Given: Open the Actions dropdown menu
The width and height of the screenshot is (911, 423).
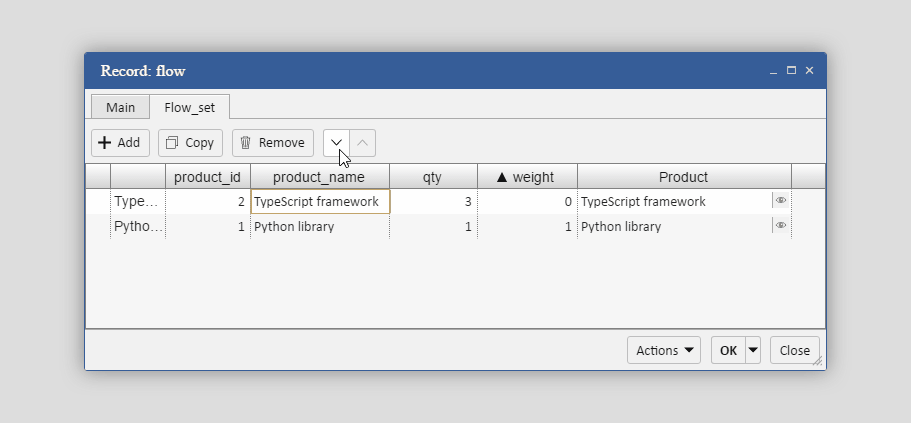Looking at the screenshot, I should 663,350.
